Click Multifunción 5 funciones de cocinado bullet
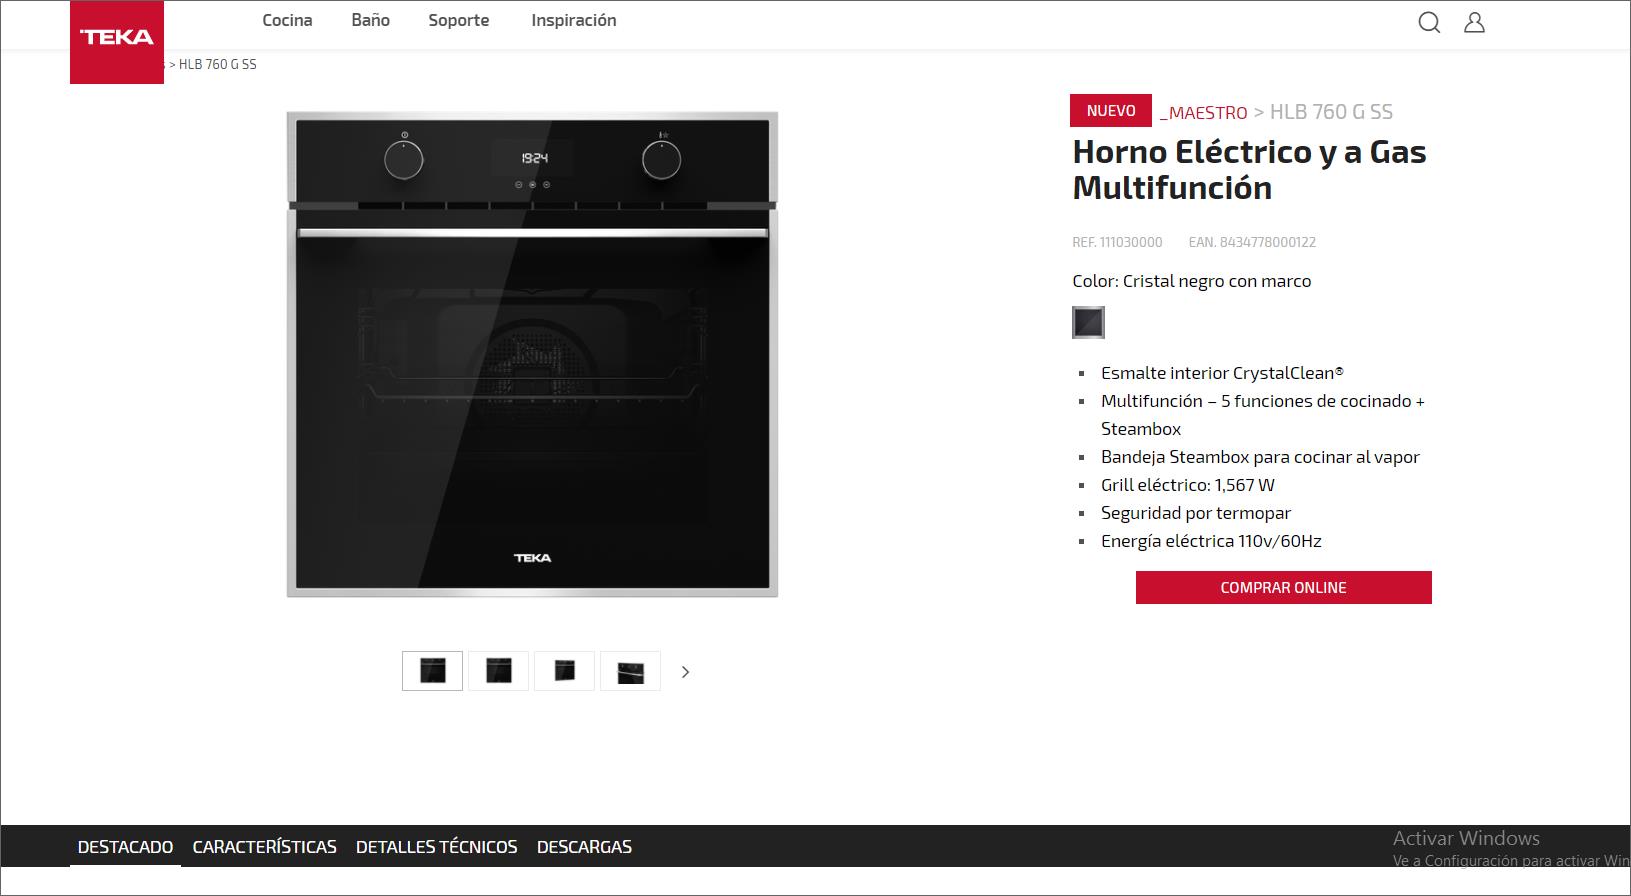The width and height of the screenshot is (1631, 896). [1263, 415]
